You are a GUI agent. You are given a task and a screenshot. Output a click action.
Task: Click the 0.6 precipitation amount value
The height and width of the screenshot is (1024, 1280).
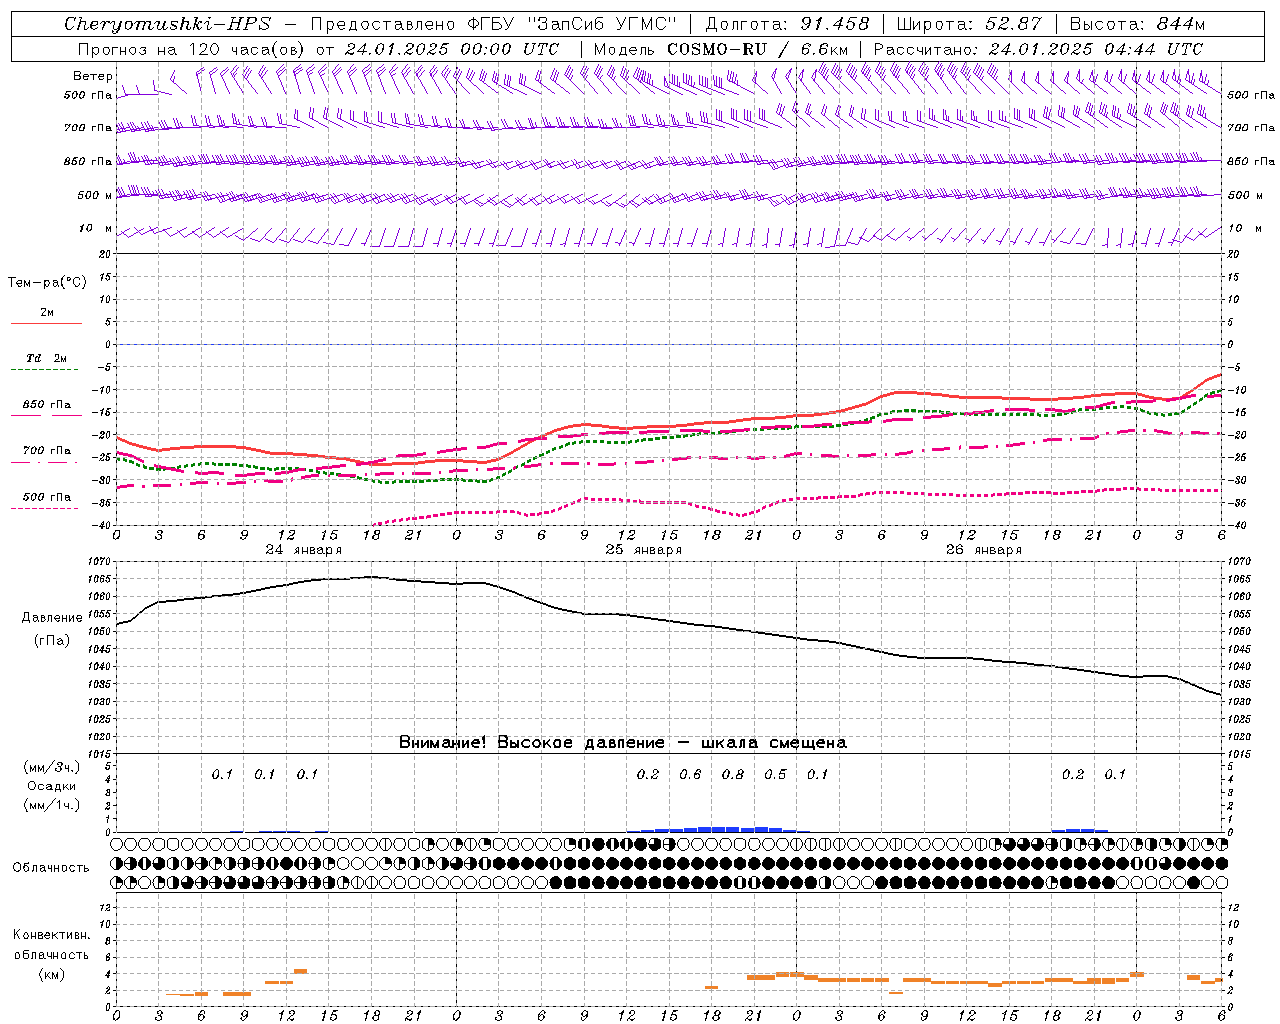tap(690, 775)
